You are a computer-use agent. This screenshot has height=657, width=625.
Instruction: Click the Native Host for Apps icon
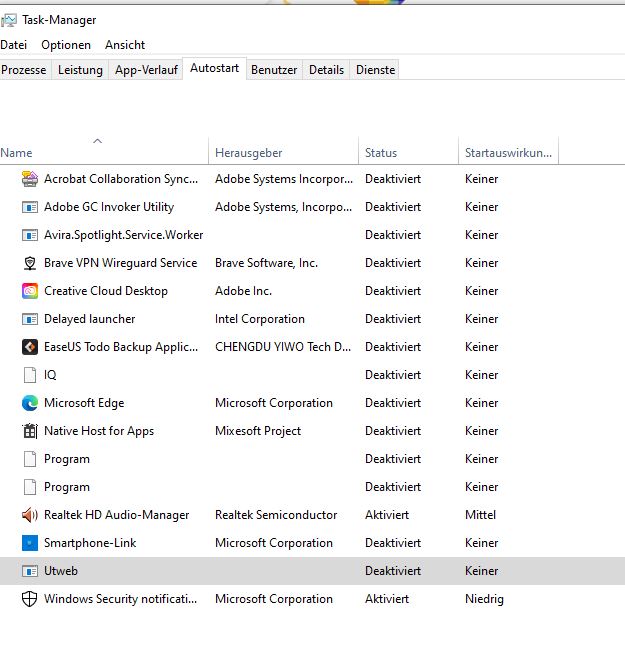click(30, 431)
